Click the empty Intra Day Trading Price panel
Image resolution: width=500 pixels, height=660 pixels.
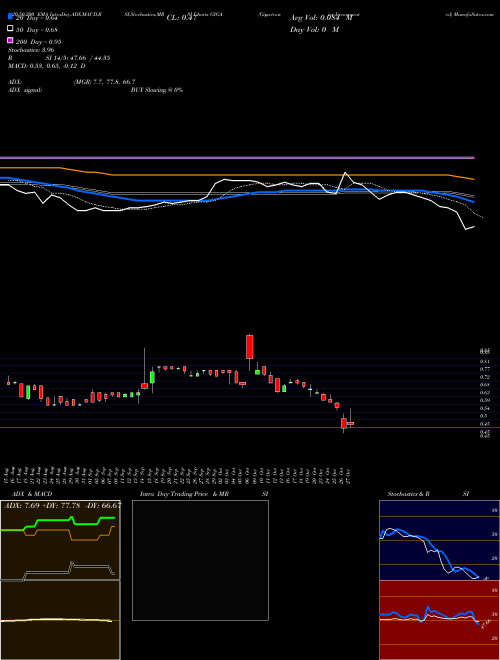[200, 560]
